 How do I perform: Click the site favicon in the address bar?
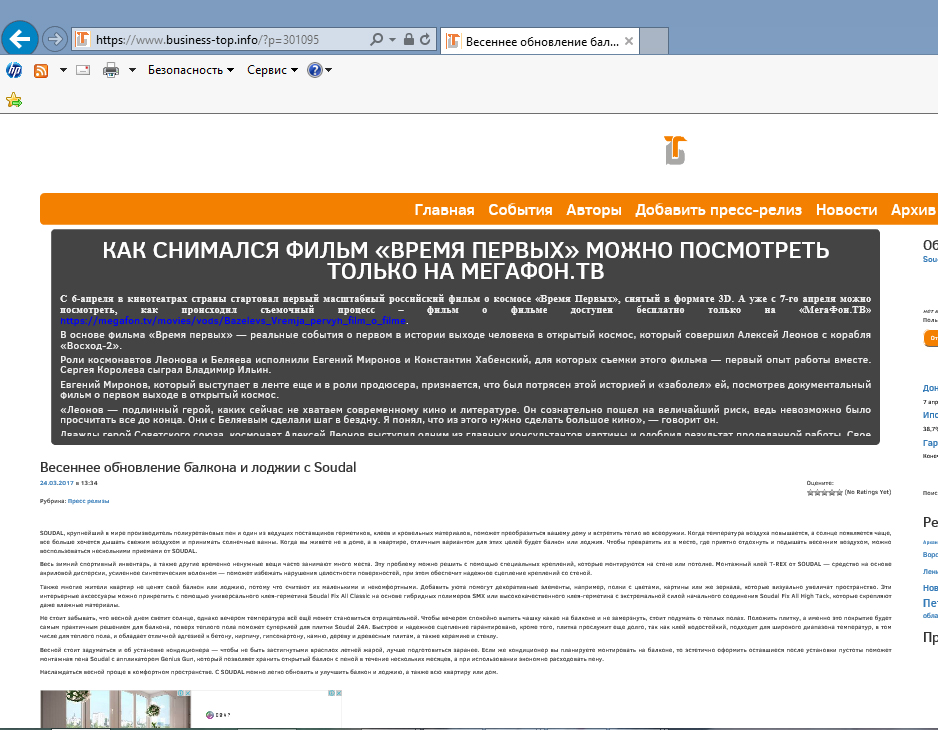(83, 39)
